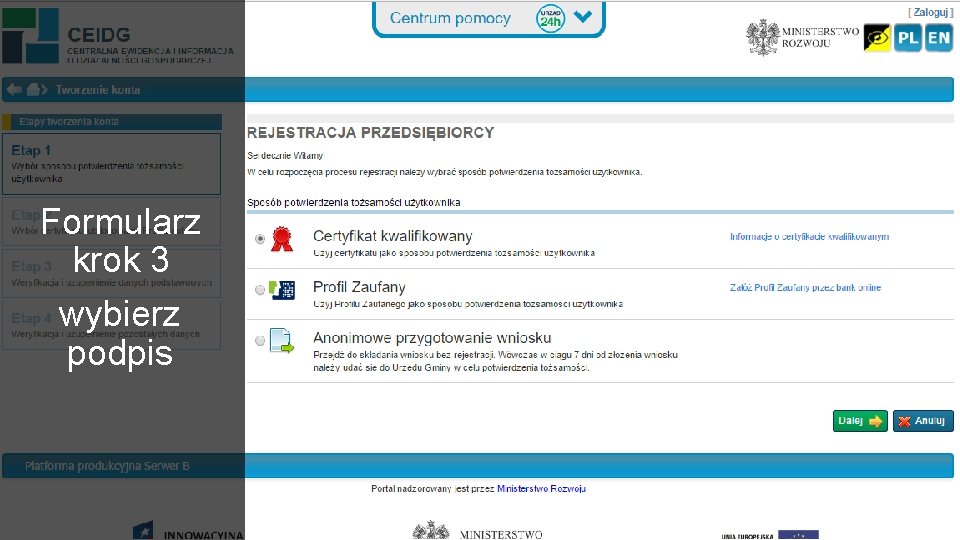The image size is (960, 540).
Task: Expand the Centrum pomocy dropdown chevron
Action: click(583, 17)
